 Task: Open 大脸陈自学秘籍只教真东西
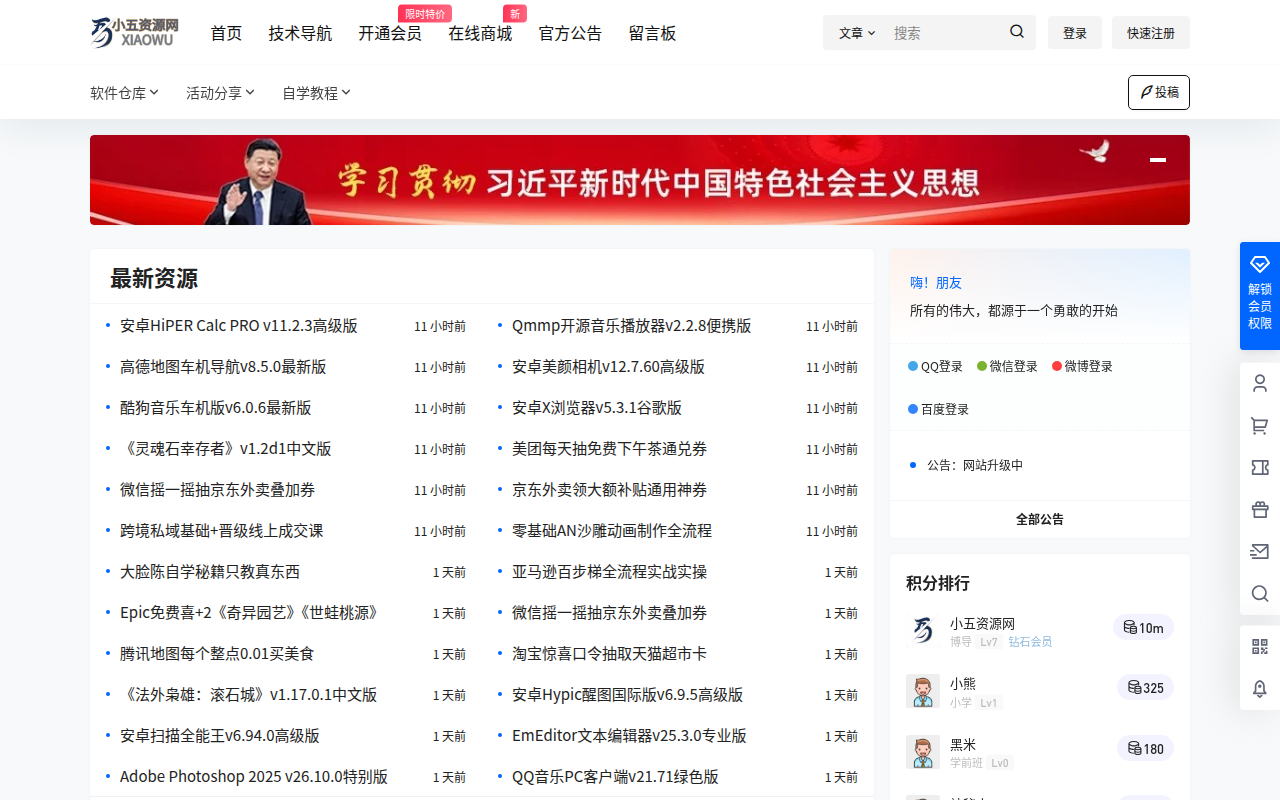pyautogui.click(x=210, y=572)
